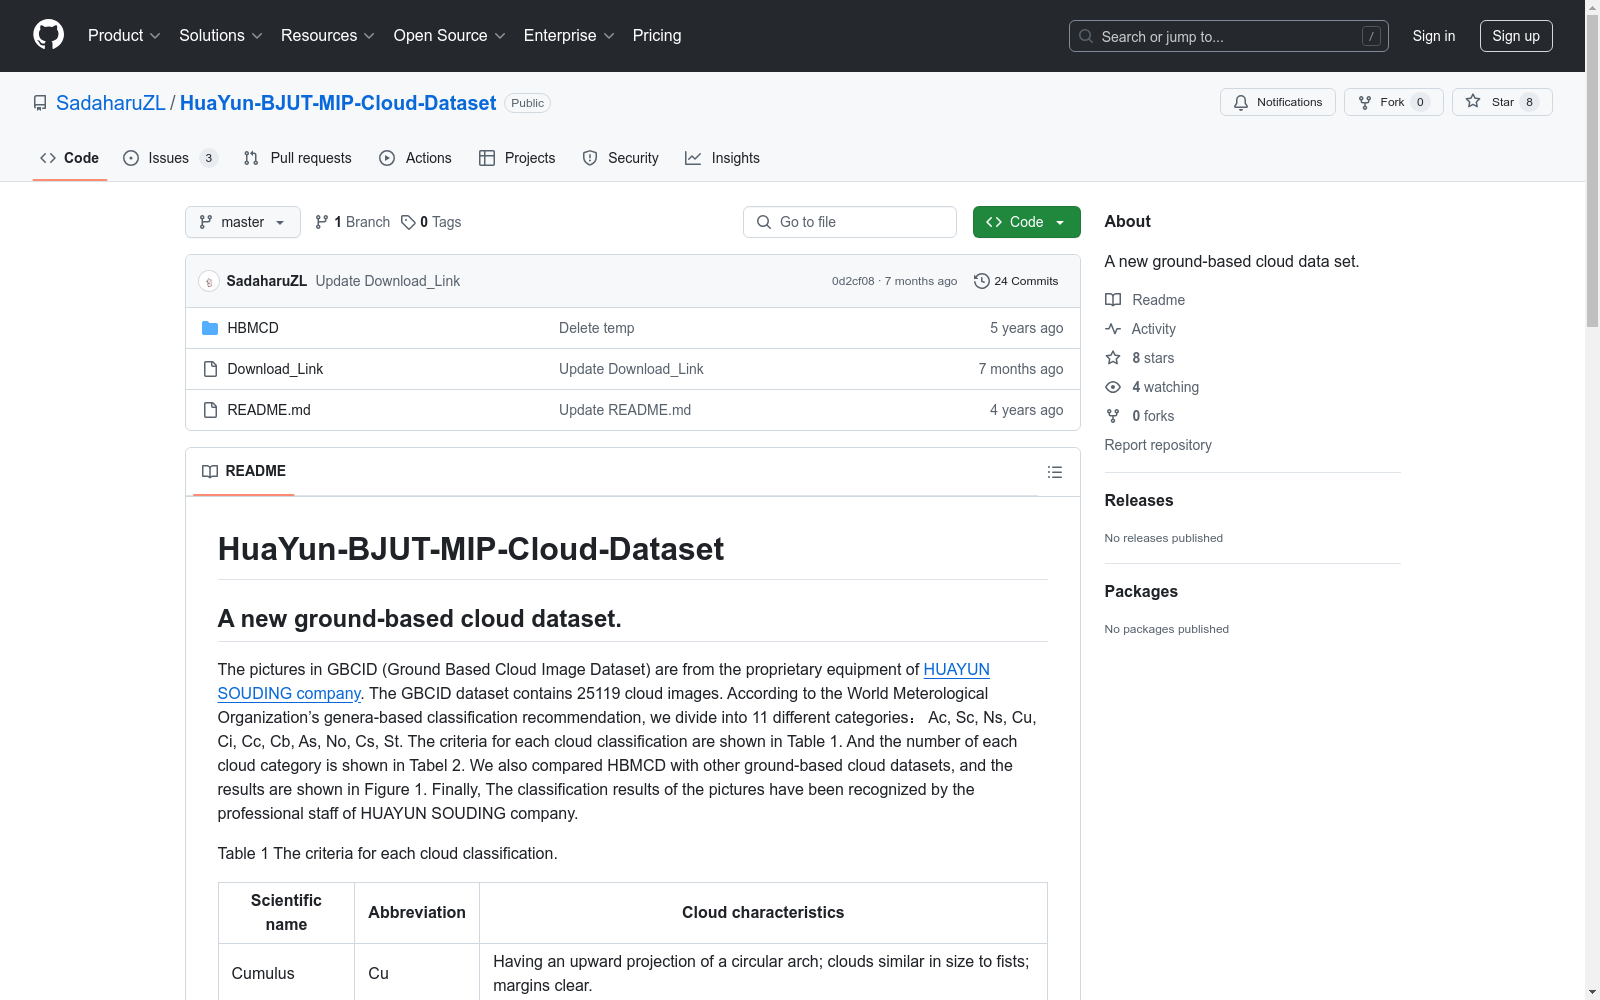
Task: Click the branch icon next to 1 Branch
Action: [x=322, y=222]
